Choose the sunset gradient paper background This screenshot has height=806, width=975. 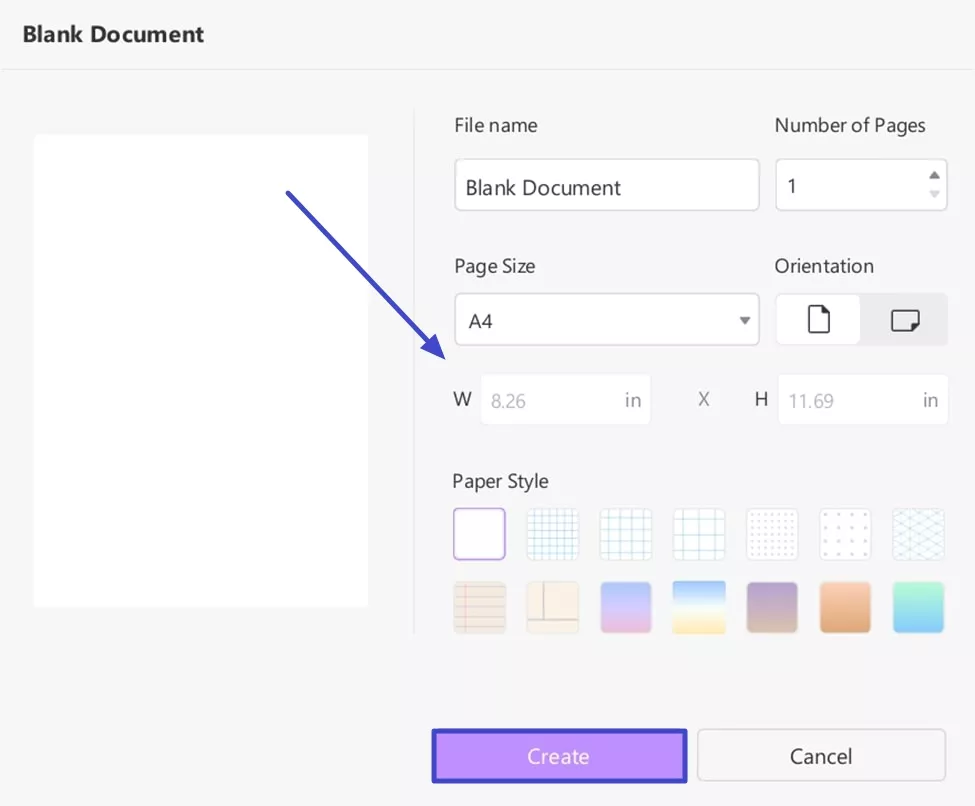(699, 607)
